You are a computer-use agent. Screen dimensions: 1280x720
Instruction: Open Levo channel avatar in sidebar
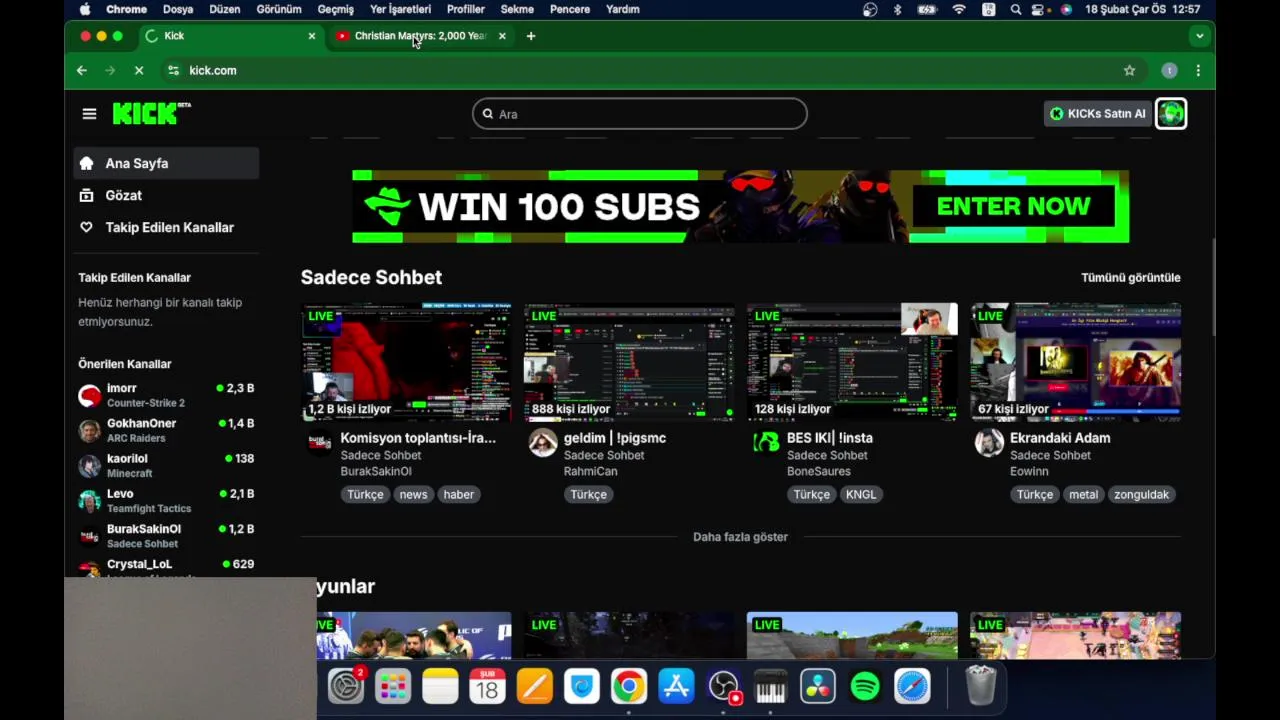click(x=90, y=501)
